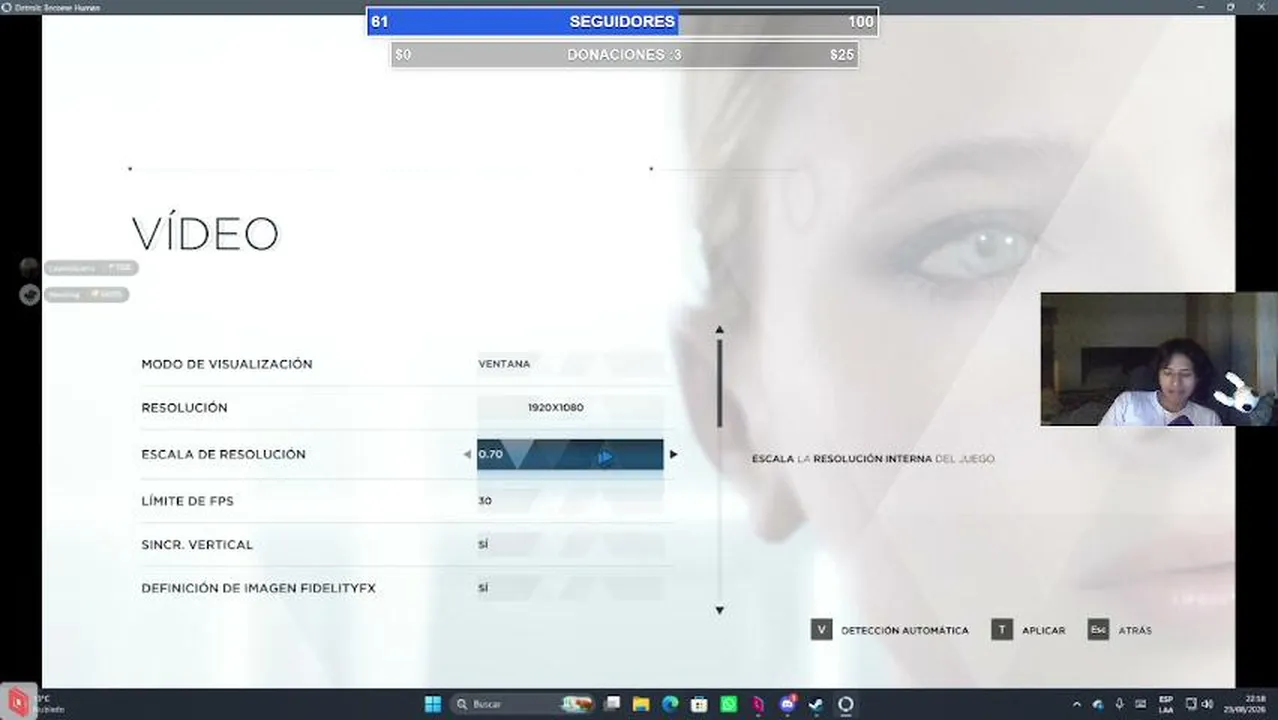Decrease resolution scale with left arrow

pyautogui.click(x=467, y=454)
